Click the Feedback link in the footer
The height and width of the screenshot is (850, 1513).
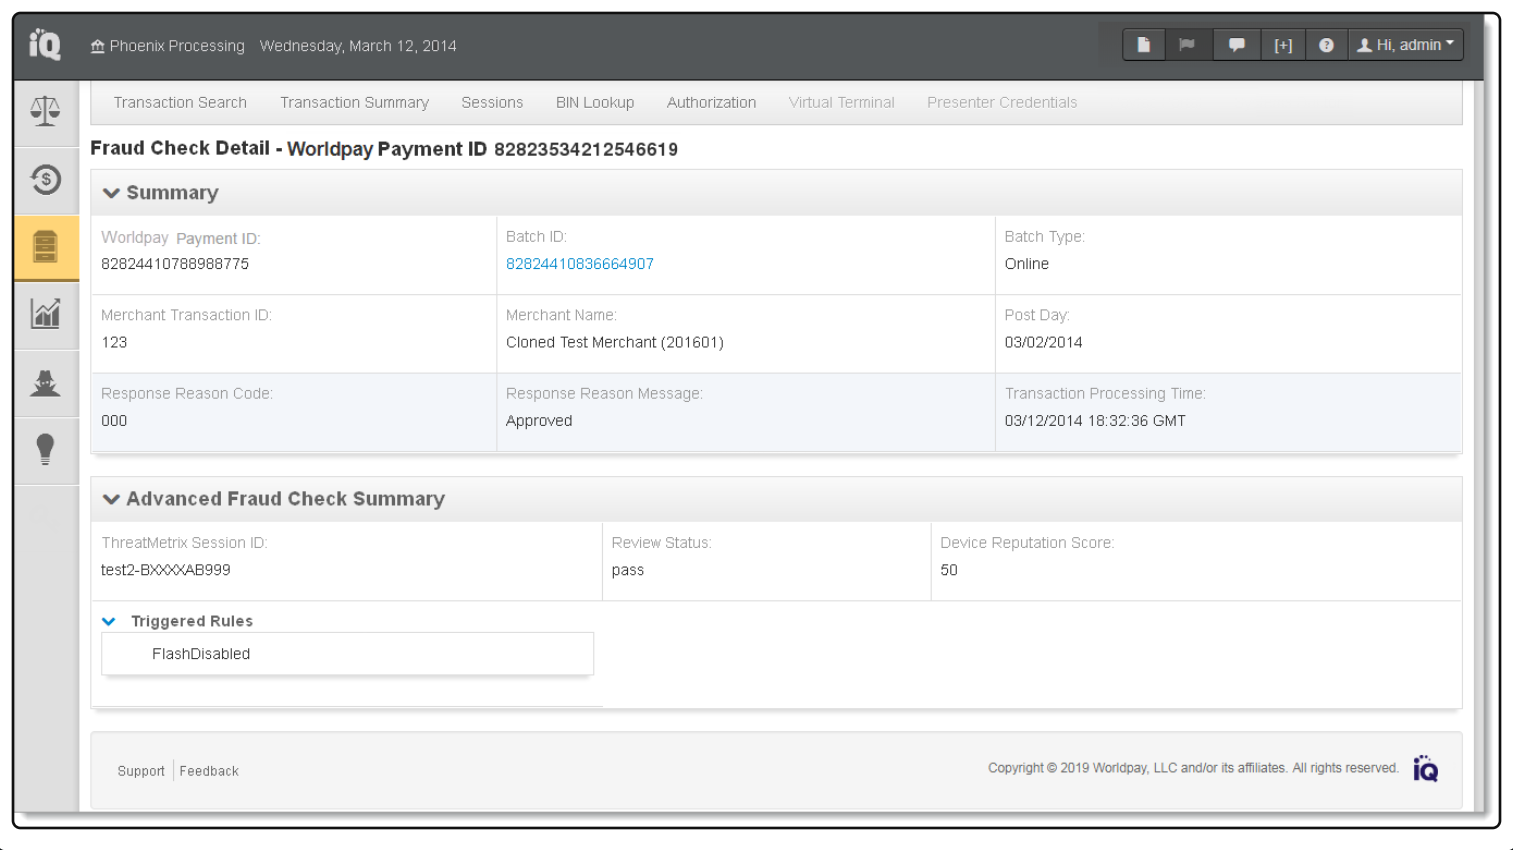pyautogui.click(x=208, y=770)
